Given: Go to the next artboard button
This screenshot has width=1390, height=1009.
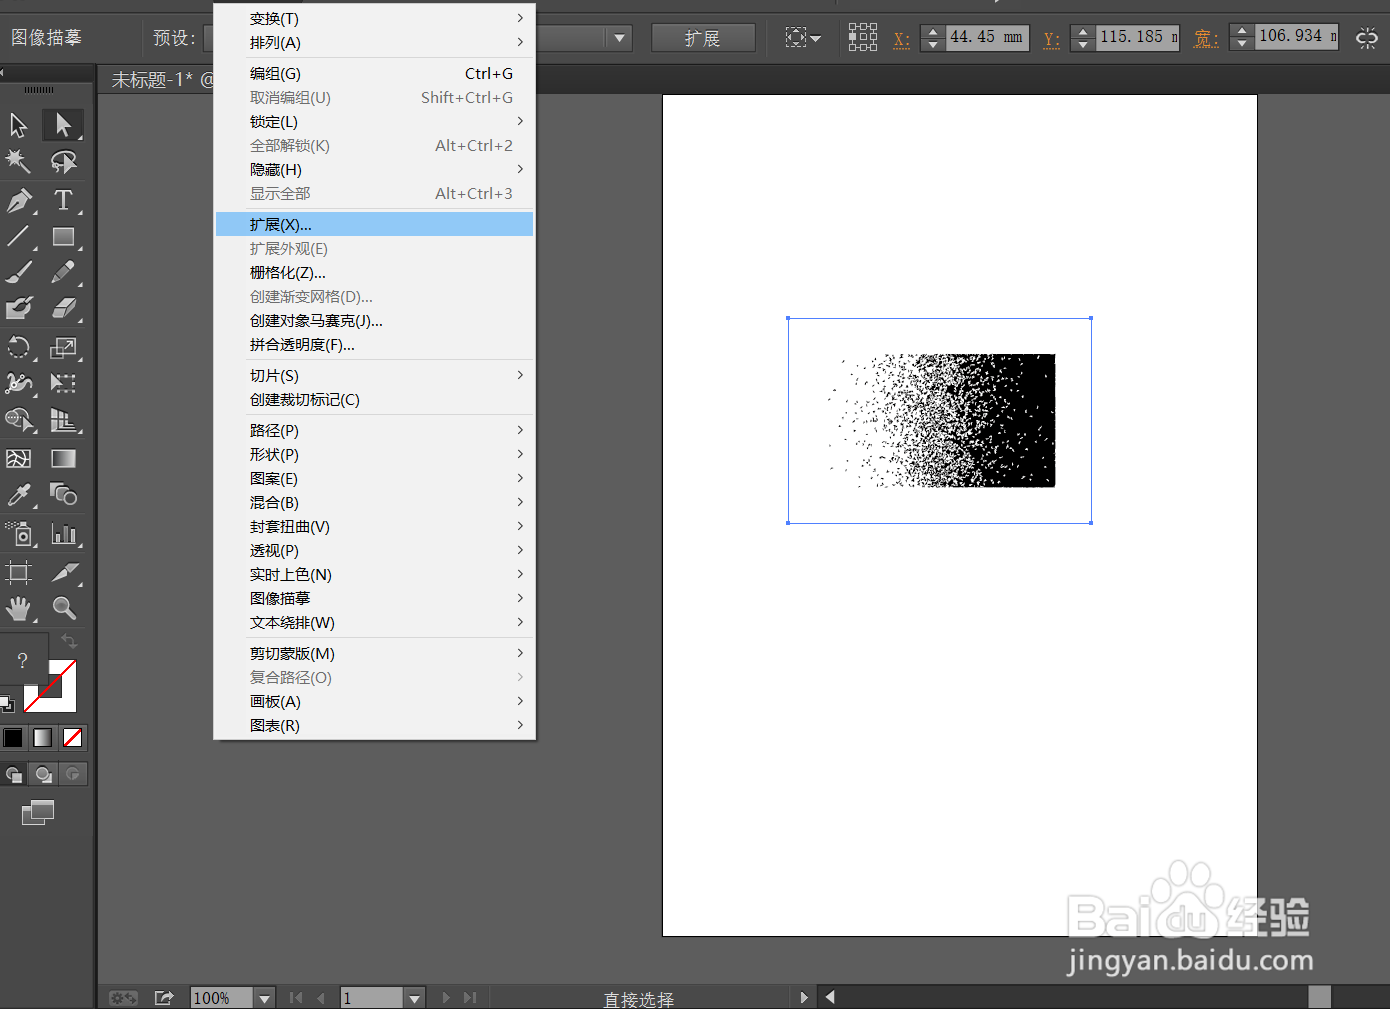Looking at the screenshot, I should click(x=446, y=997).
